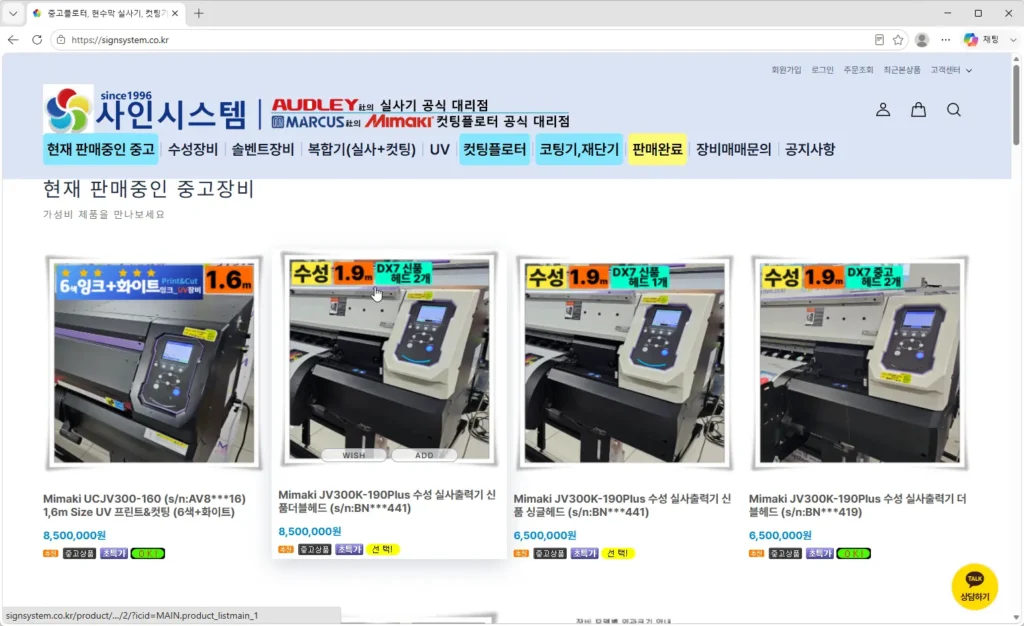This screenshot has width=1024, height=626.
Task: Reload the page with refresh icon
Action: [x=37, y=40]
